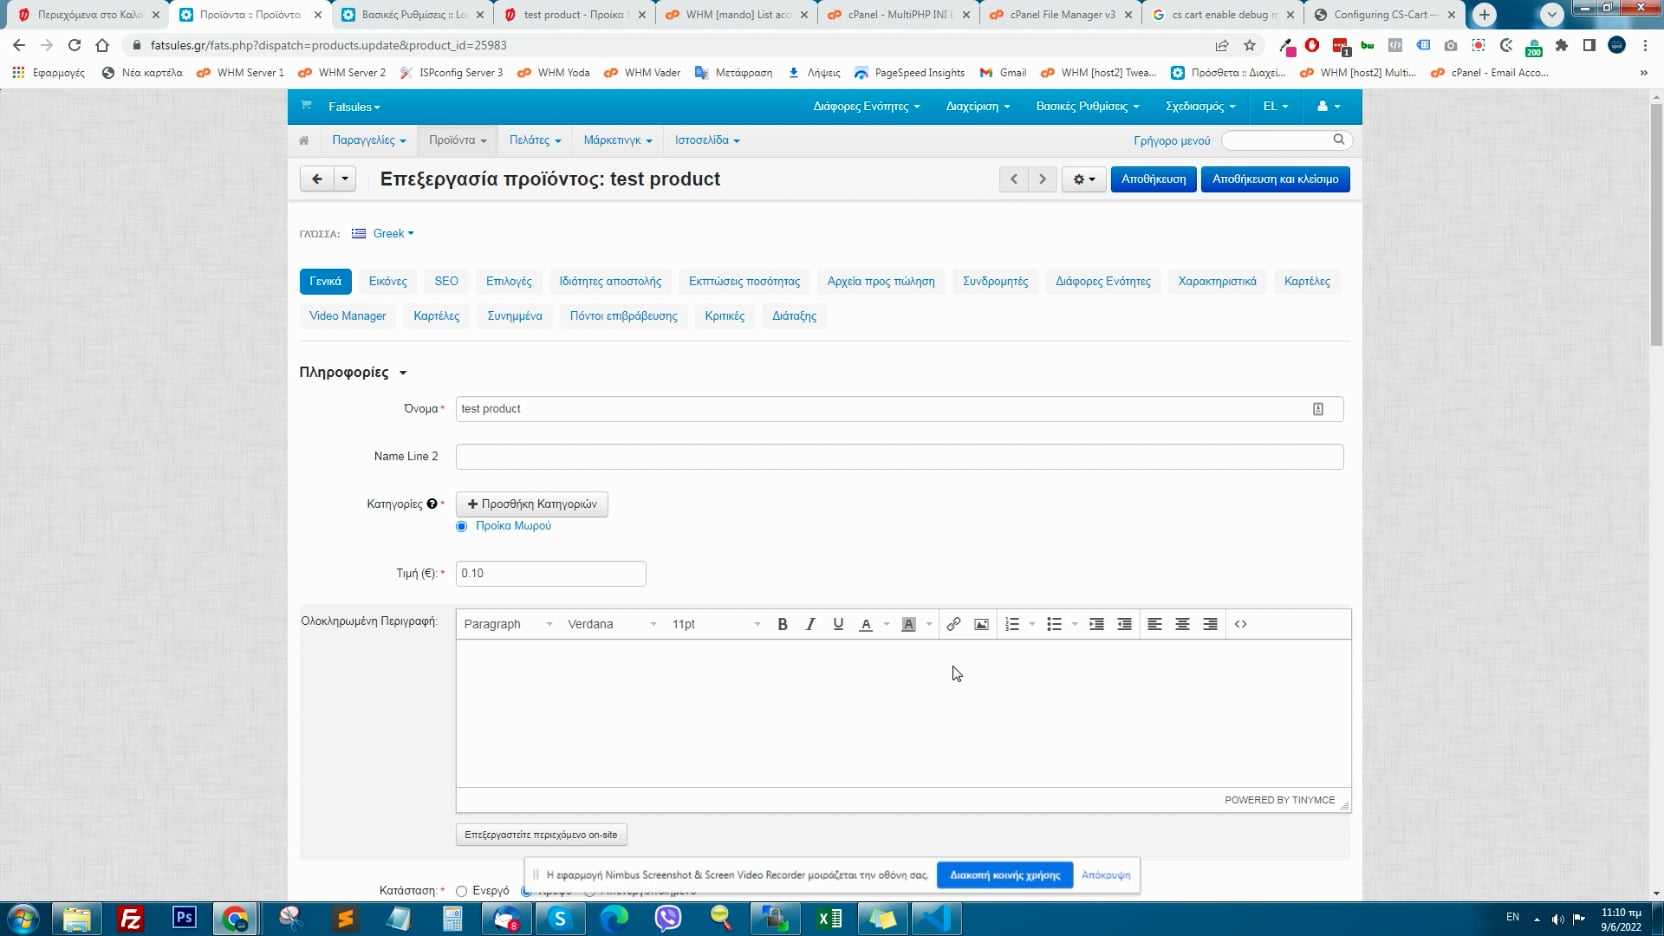This screenshot has height=936, width=1664.
Task: Open the gear actions dropdown
Action: click(x=1084, y=179)
